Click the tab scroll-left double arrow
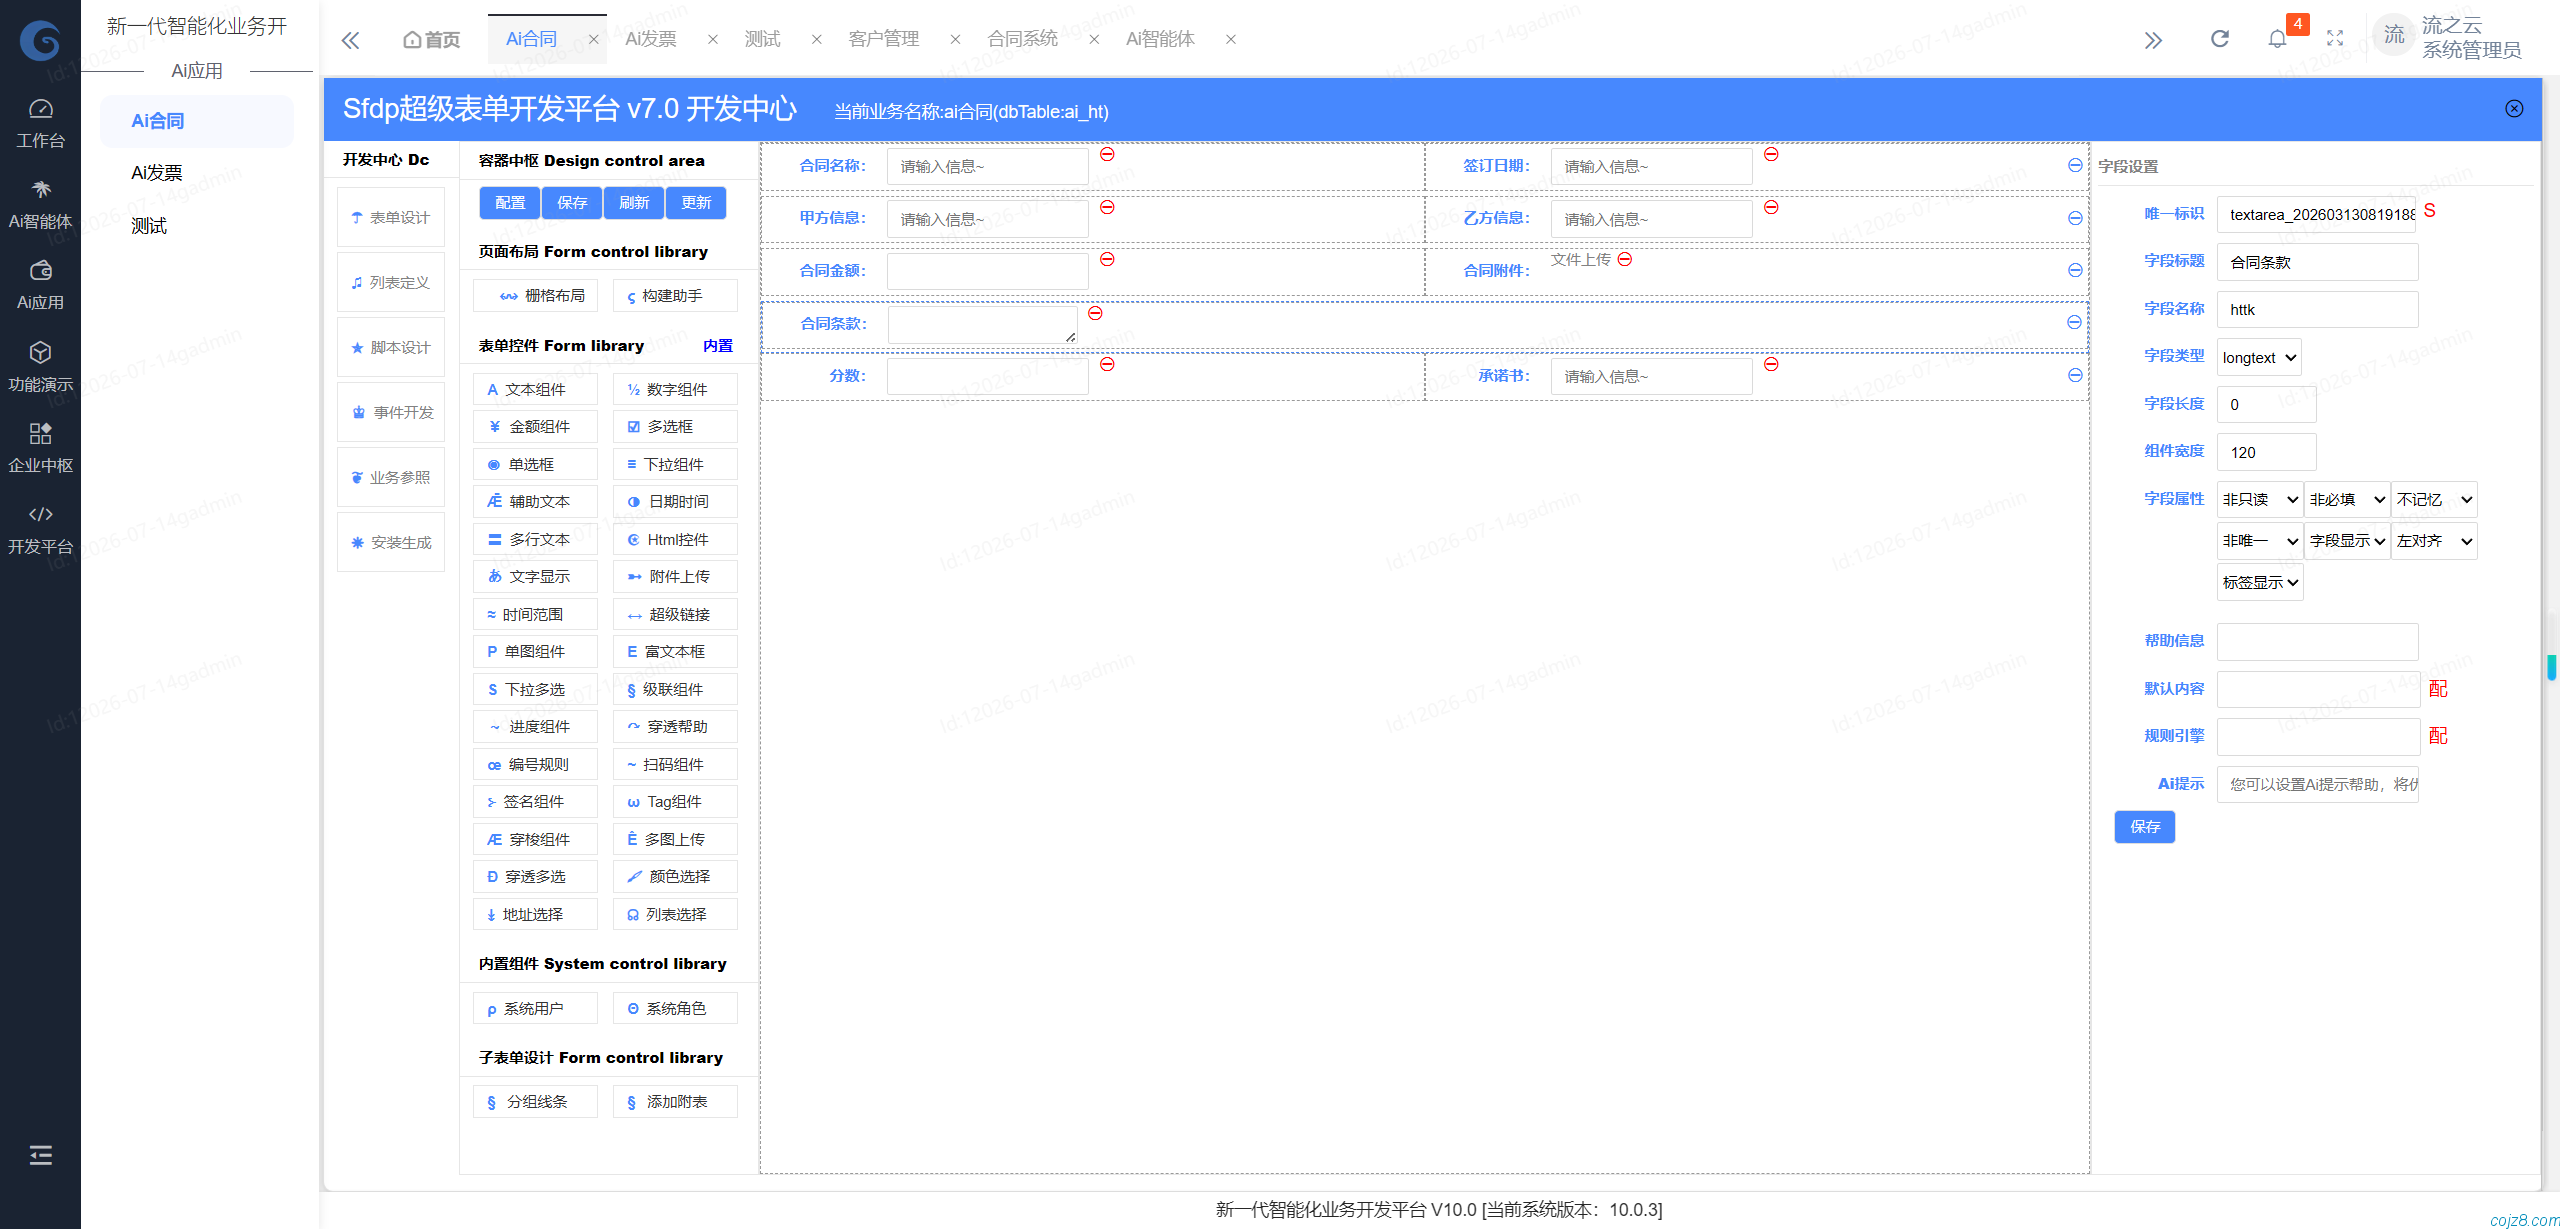This screenshot has width=2560, height=1229. [350, 40]
